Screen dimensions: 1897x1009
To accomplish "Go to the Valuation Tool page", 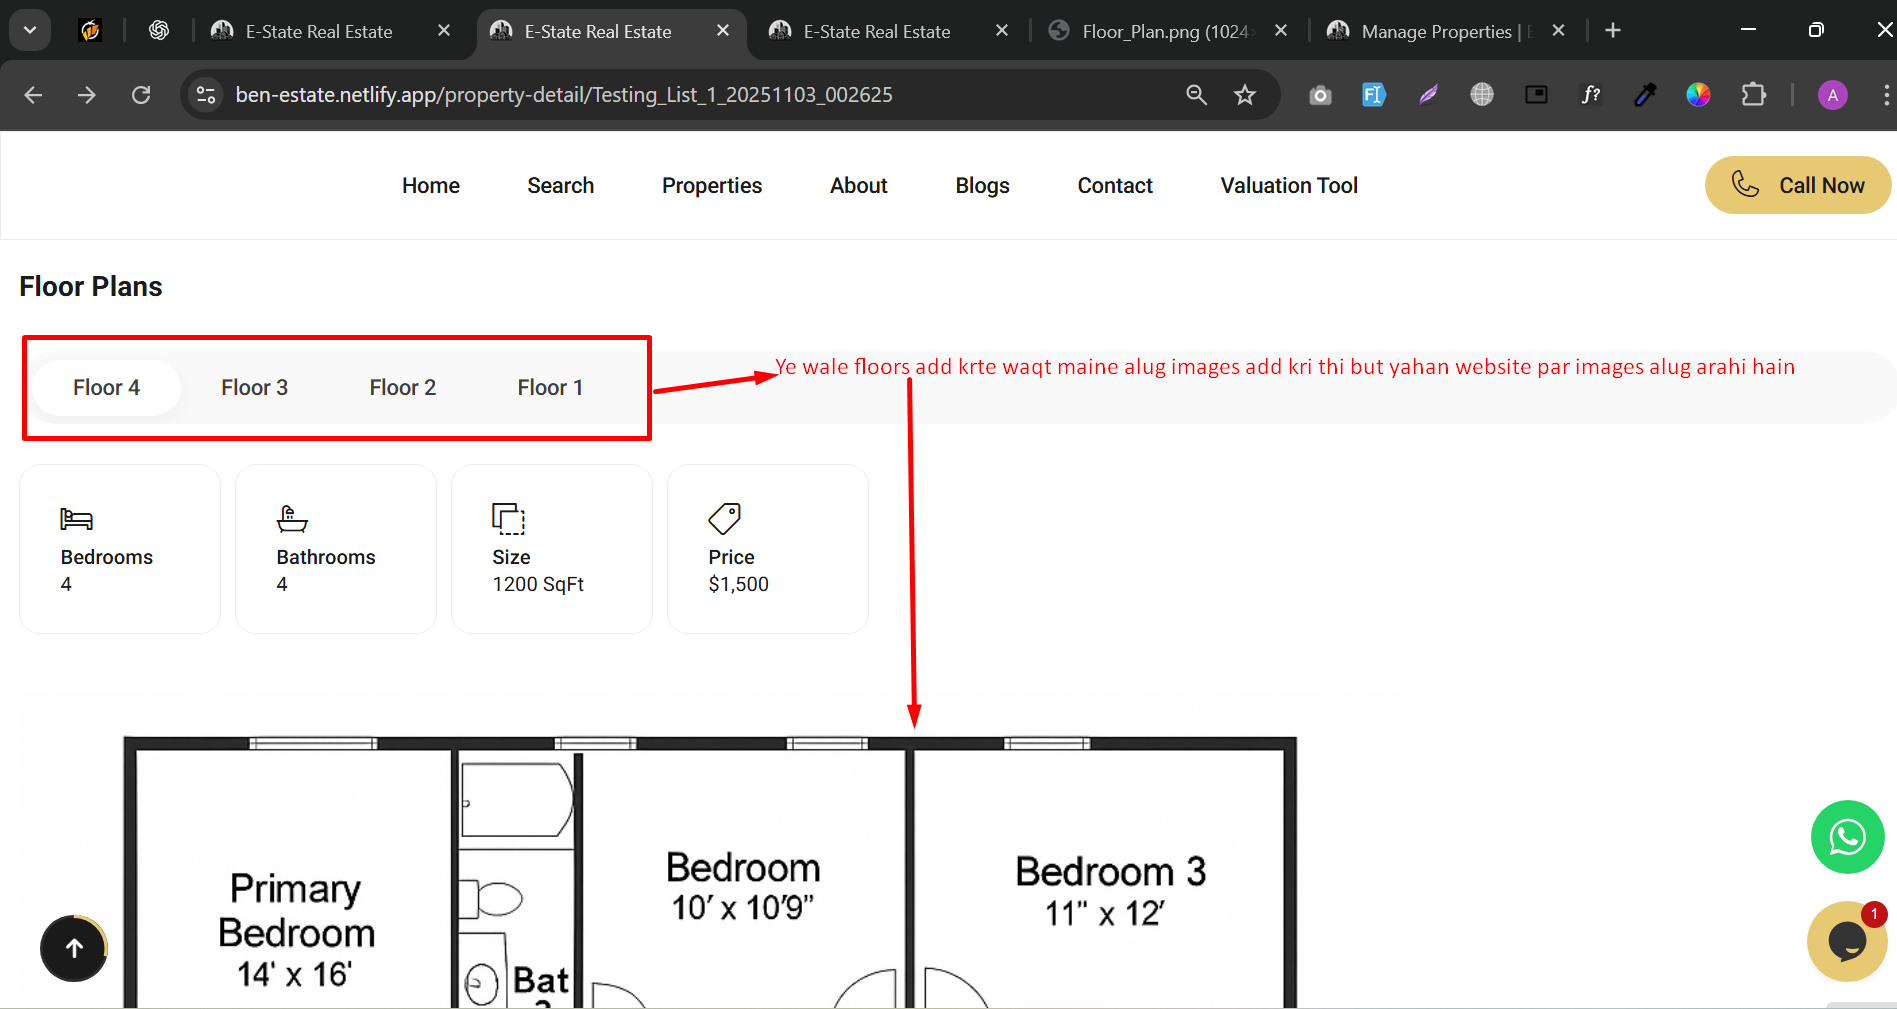I will (1288, 186).
